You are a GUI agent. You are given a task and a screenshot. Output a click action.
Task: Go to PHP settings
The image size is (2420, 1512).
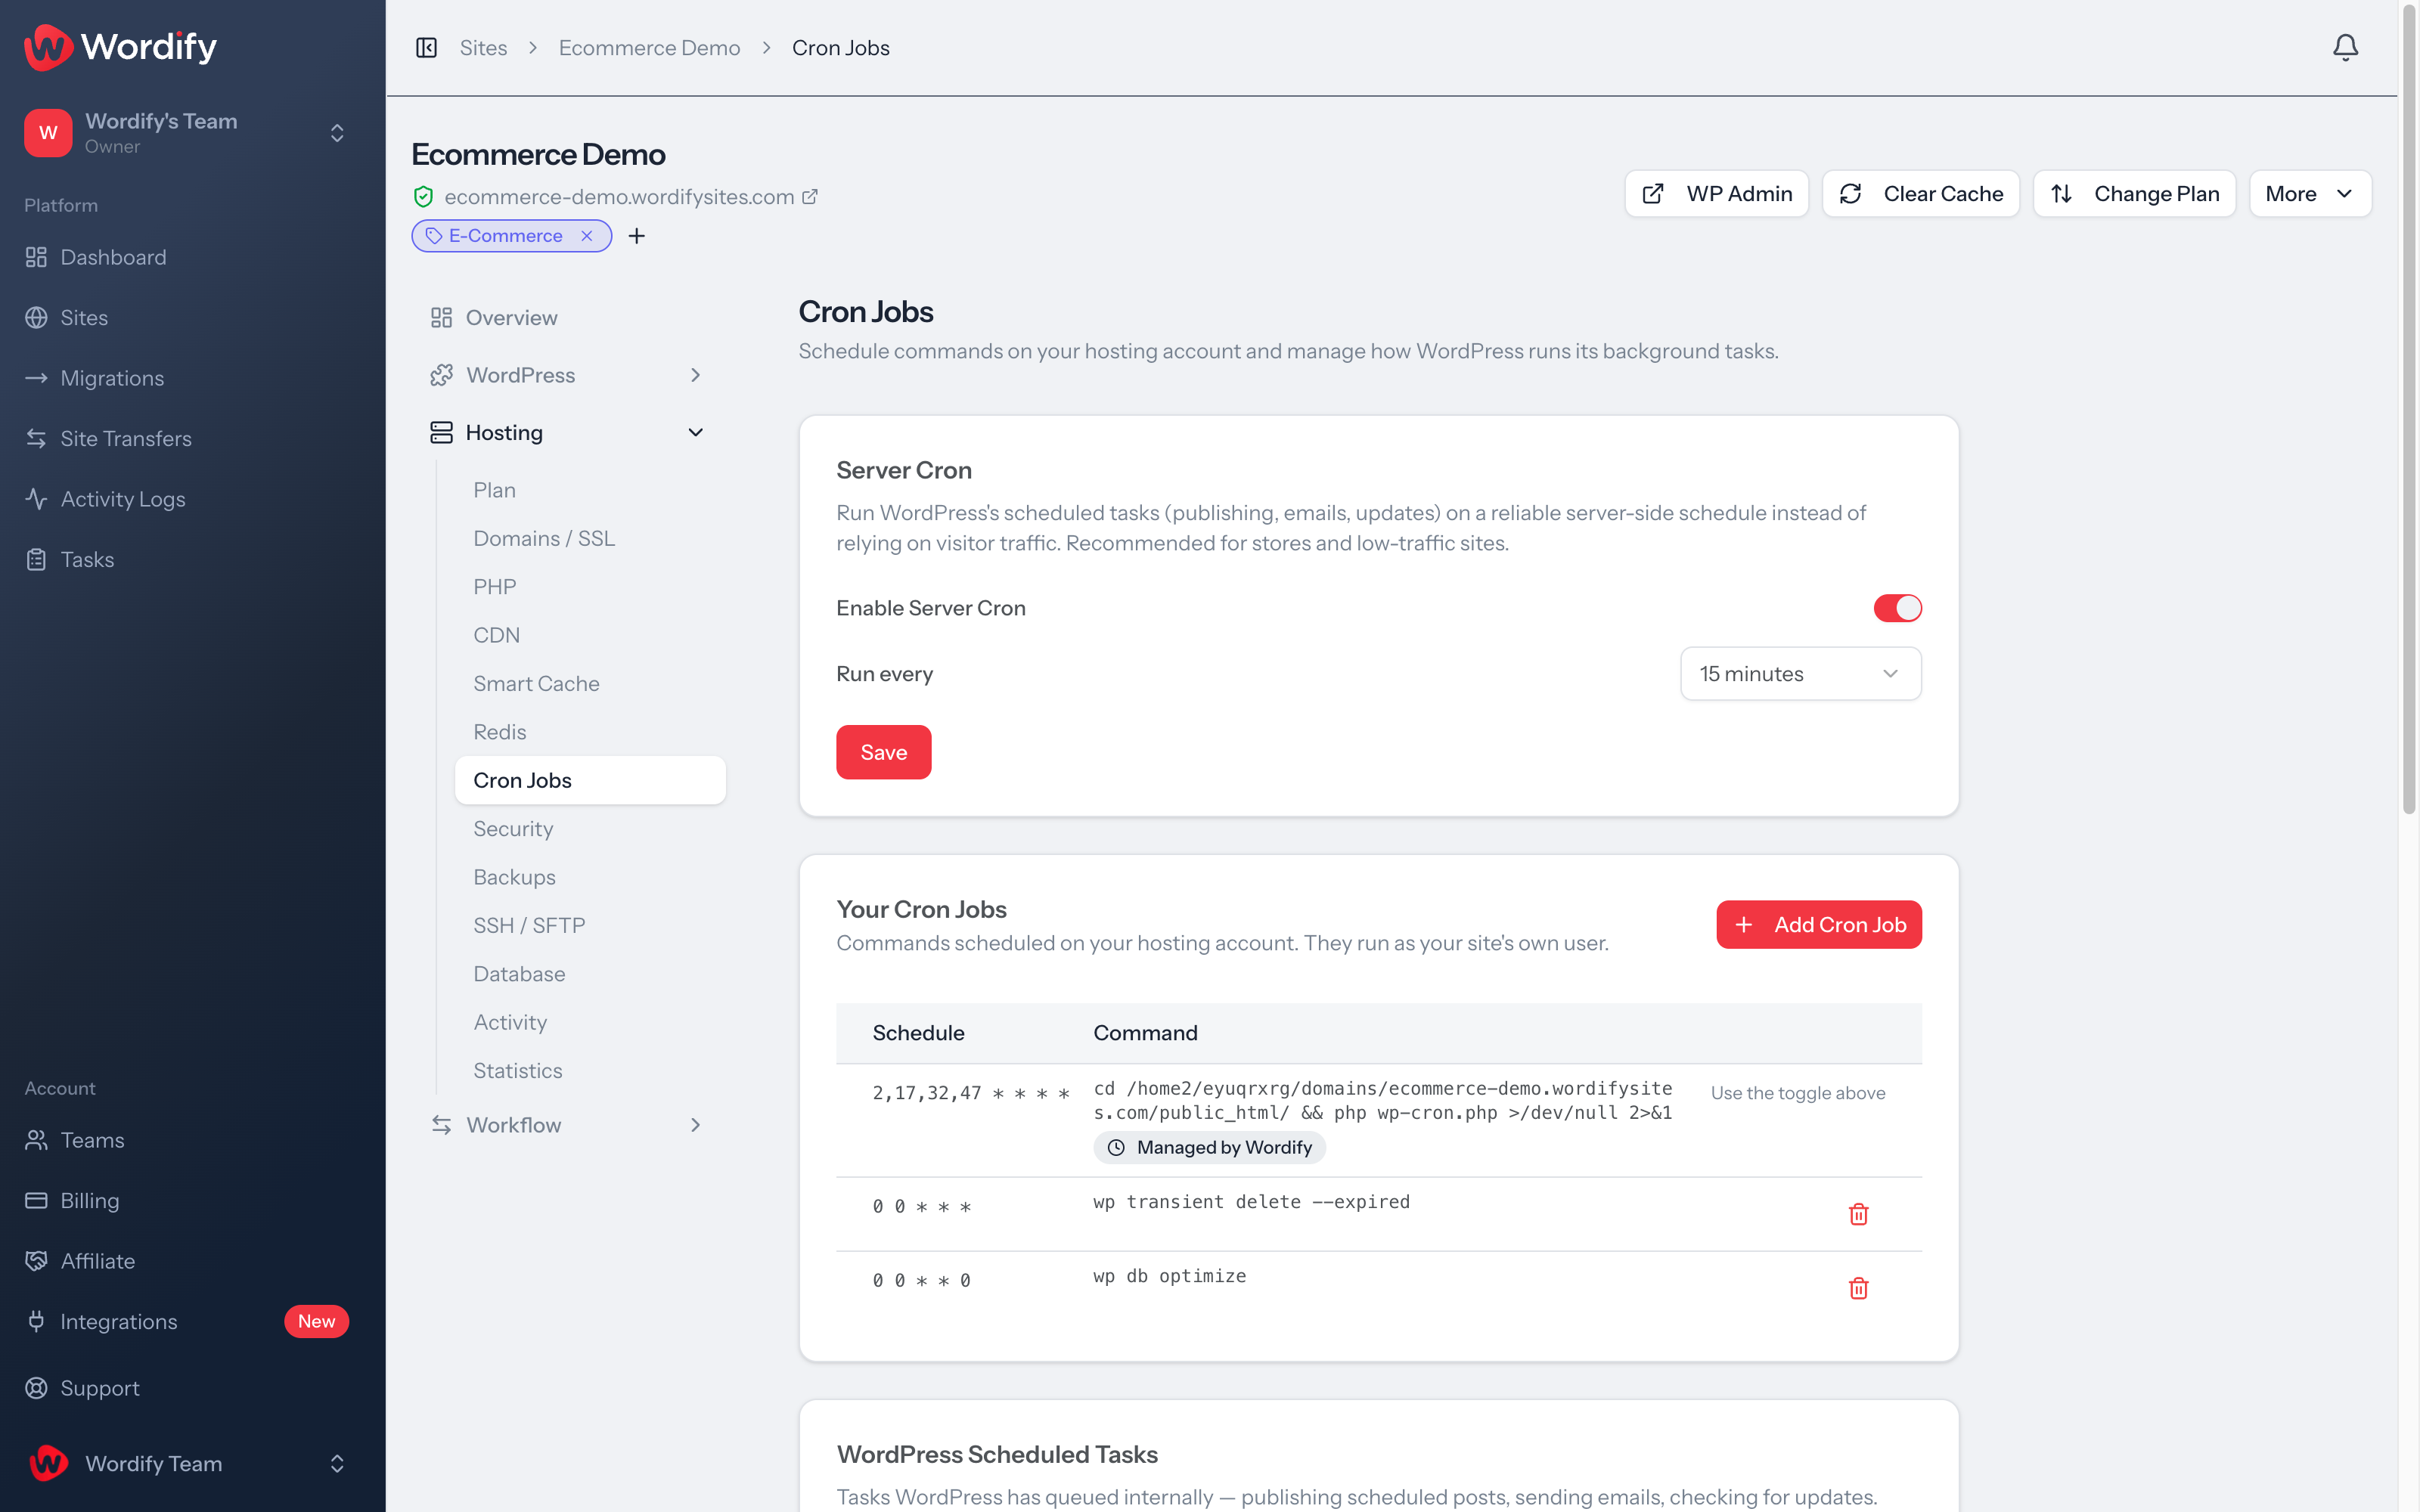[x=495, y=587]
